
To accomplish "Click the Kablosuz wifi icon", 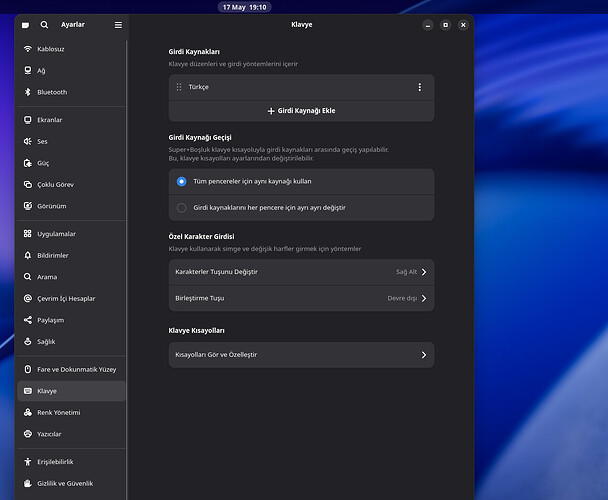I will 28,49.
